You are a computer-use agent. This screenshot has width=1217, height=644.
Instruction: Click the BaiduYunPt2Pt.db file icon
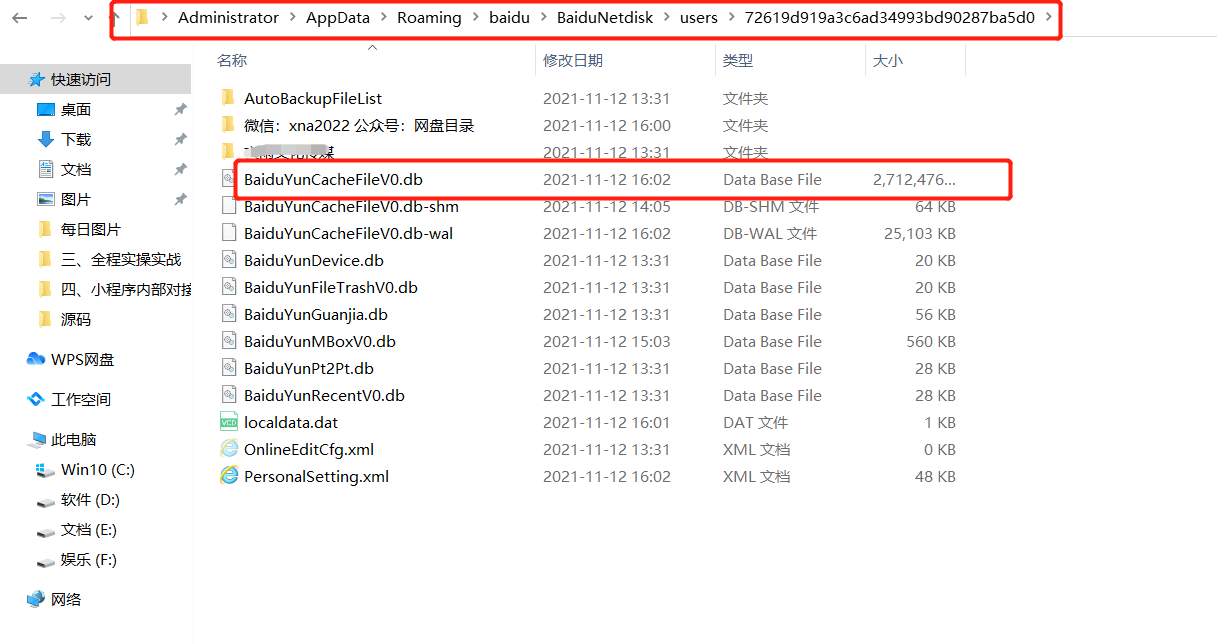(228, 368)
